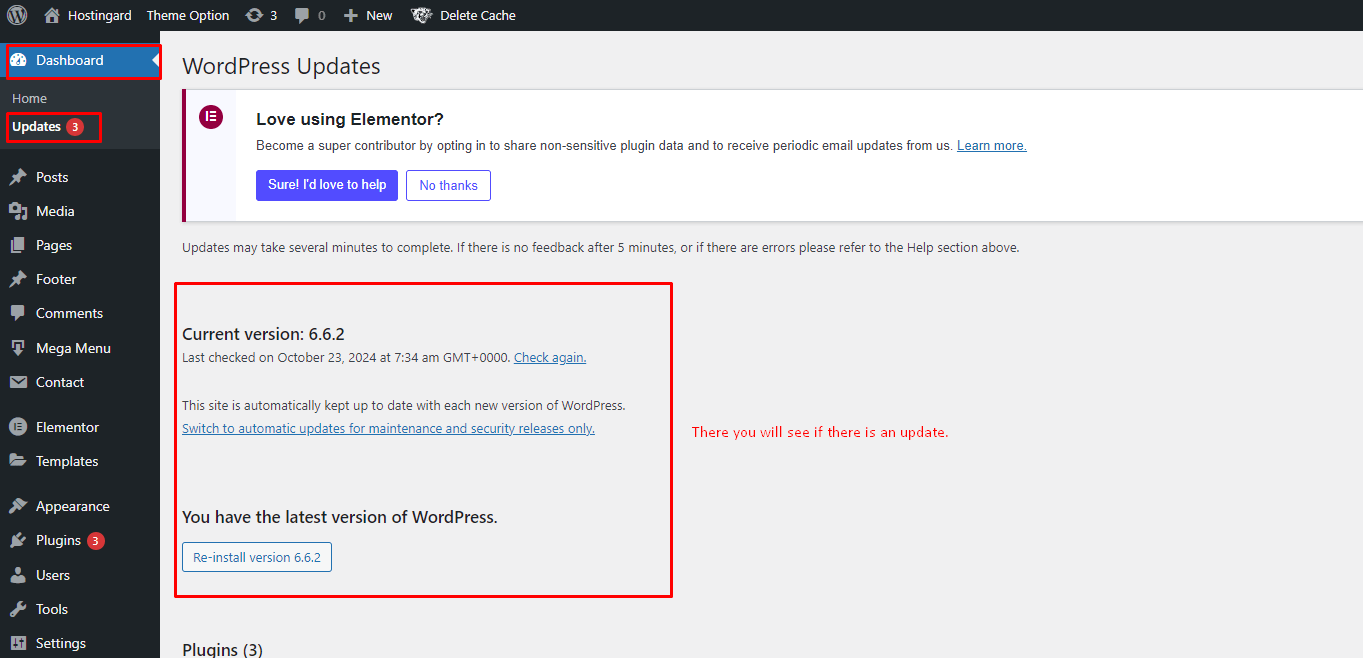
Task: Click the Elementor sidebar icon
Action: 18,427
